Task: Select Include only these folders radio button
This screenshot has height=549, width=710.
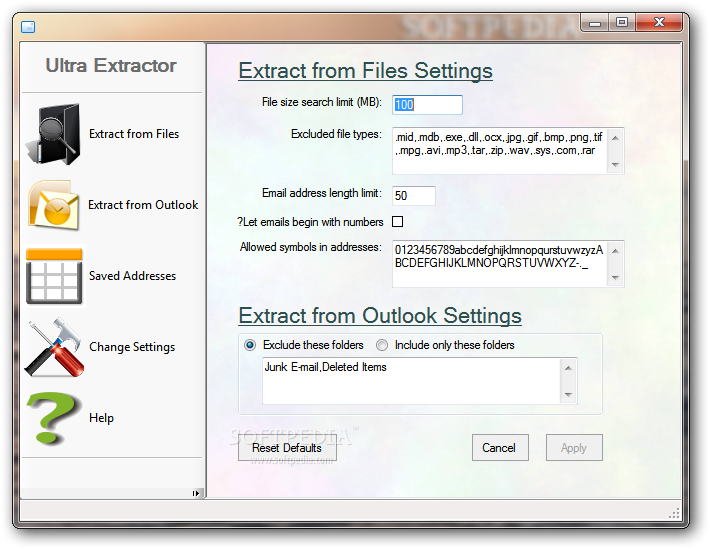Action: click(x=382, y=345)
